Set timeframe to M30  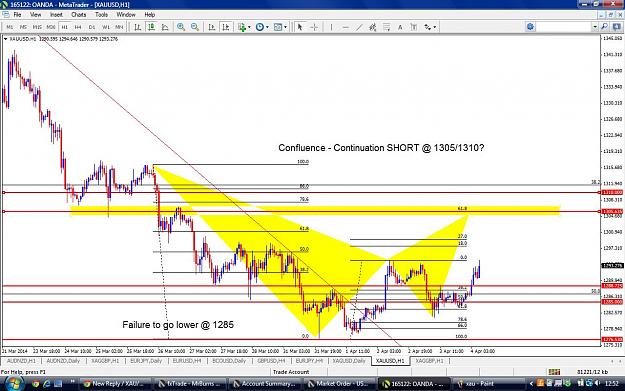click(51, 27)
